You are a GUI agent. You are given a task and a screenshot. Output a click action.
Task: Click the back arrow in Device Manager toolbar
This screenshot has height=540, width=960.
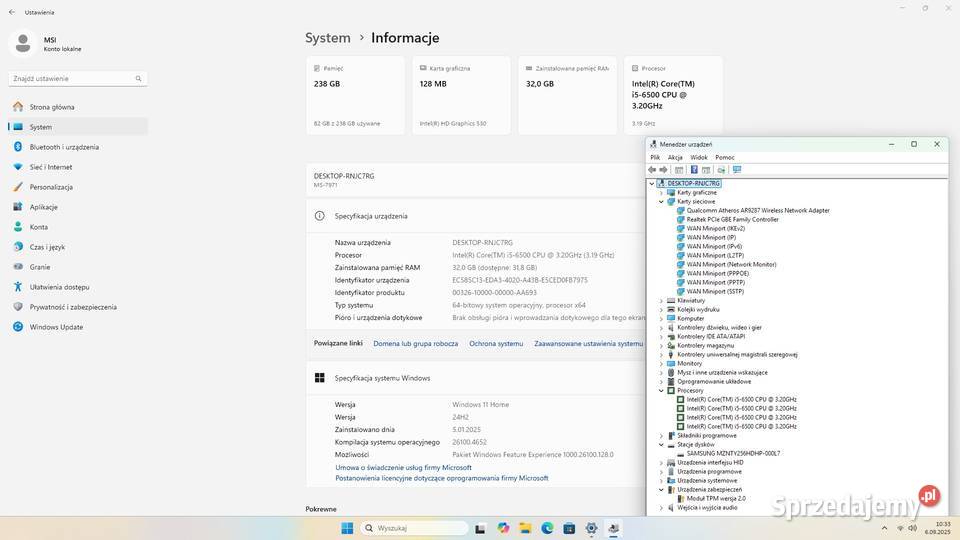(652, 170)
